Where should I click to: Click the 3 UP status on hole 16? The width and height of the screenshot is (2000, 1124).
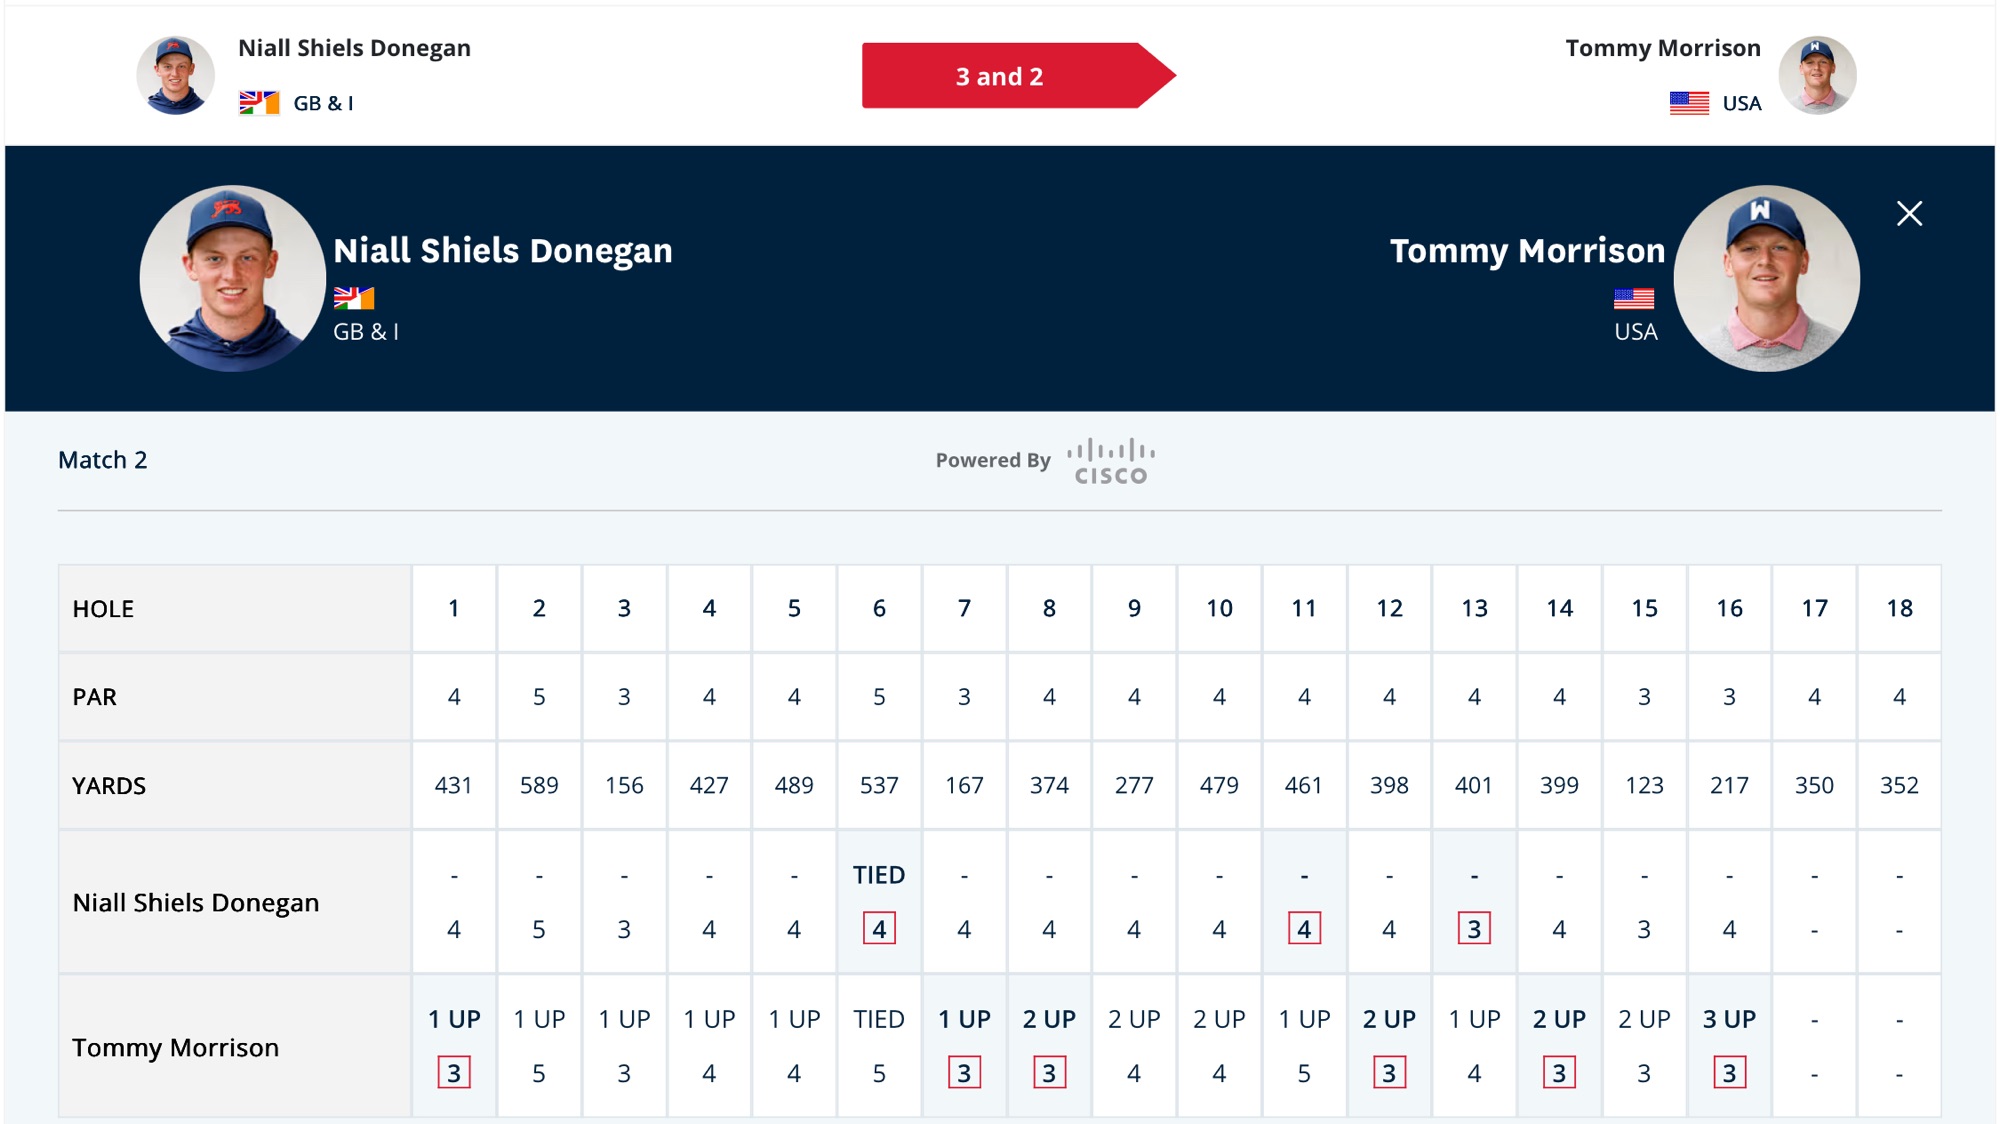(x=1729, y=1019)
